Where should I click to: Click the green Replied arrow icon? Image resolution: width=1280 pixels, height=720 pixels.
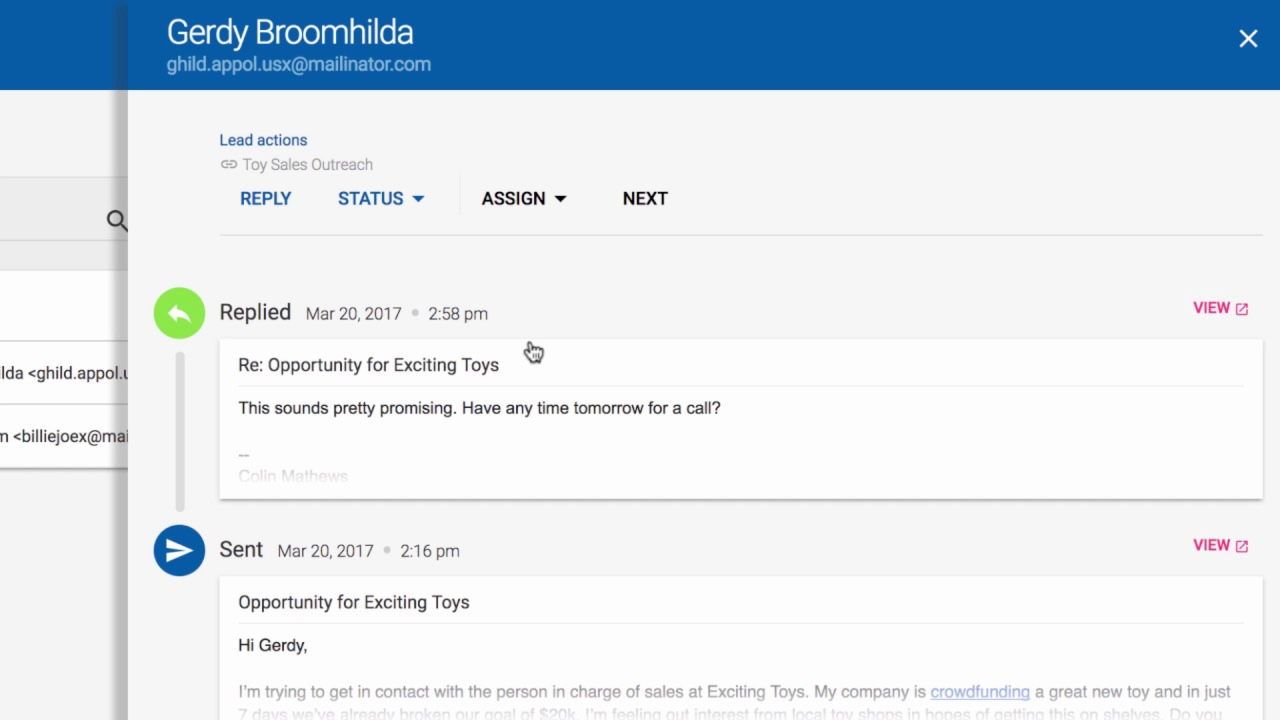click(179, 313)
